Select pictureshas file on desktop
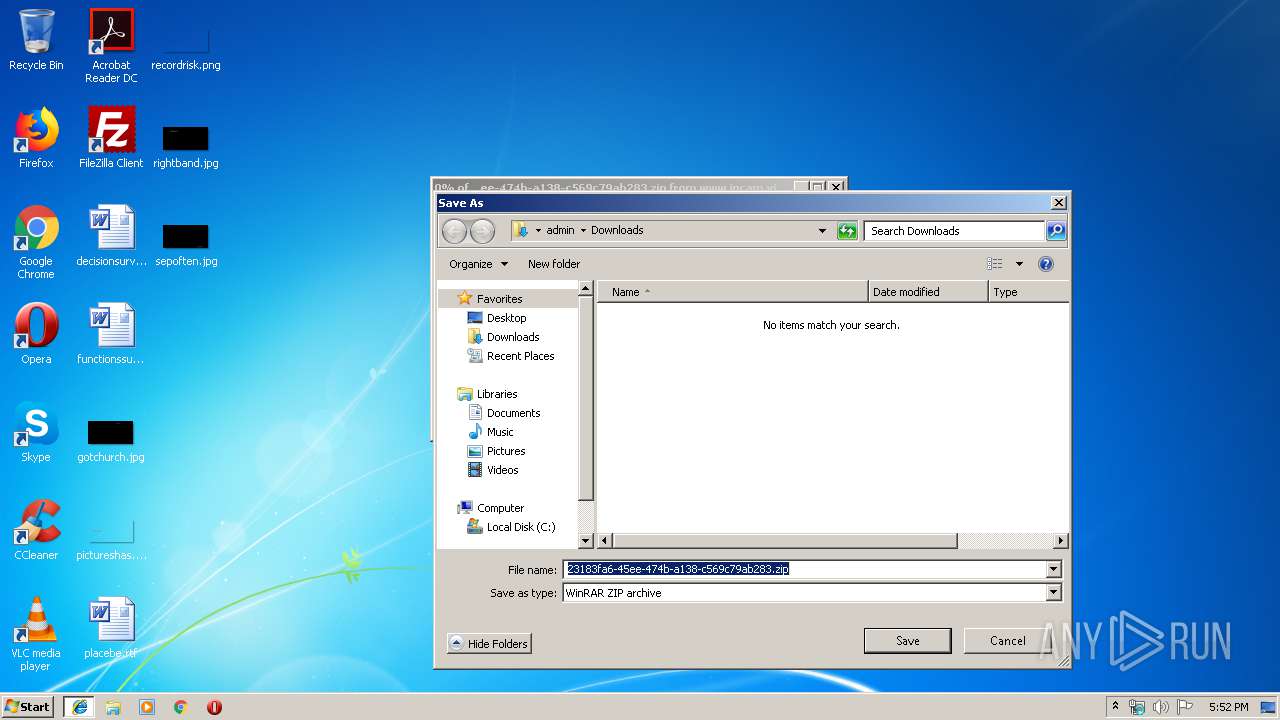 click(x=111, y=539)
